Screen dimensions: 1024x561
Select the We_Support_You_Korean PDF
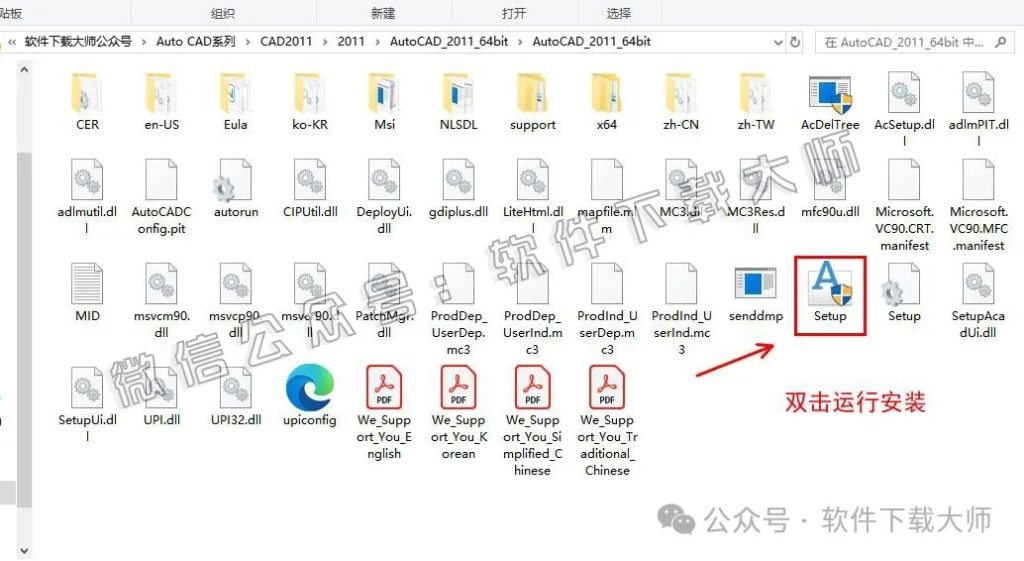458,413
